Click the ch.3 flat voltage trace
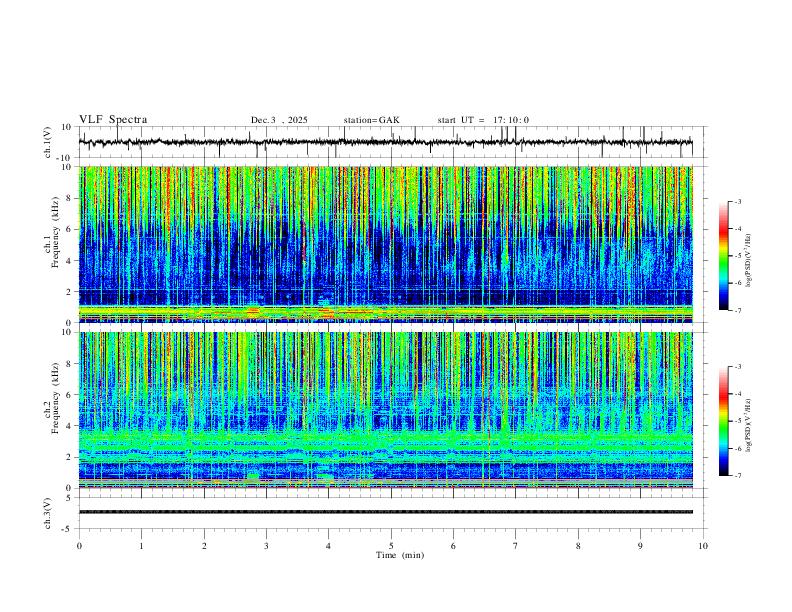Image resolution: width=792 pixels, height=612 pixels. [x=386, y=512]
